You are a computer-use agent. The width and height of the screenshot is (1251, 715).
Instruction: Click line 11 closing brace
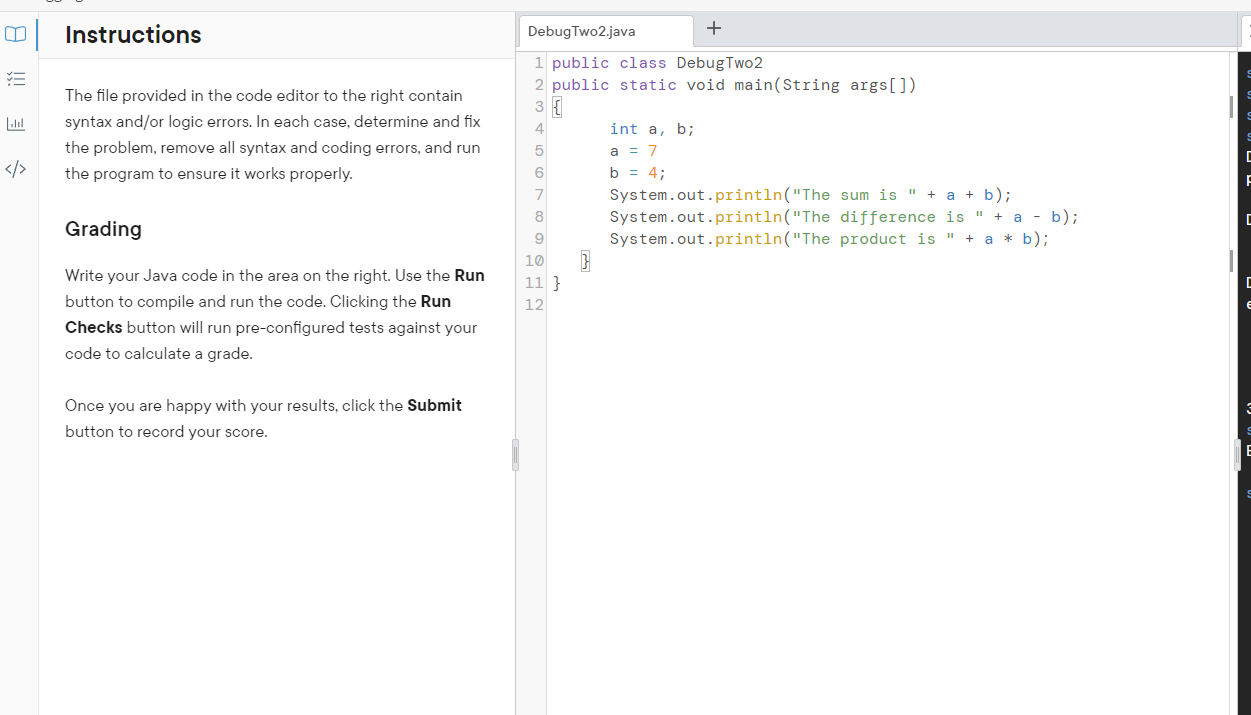point(557,283)
